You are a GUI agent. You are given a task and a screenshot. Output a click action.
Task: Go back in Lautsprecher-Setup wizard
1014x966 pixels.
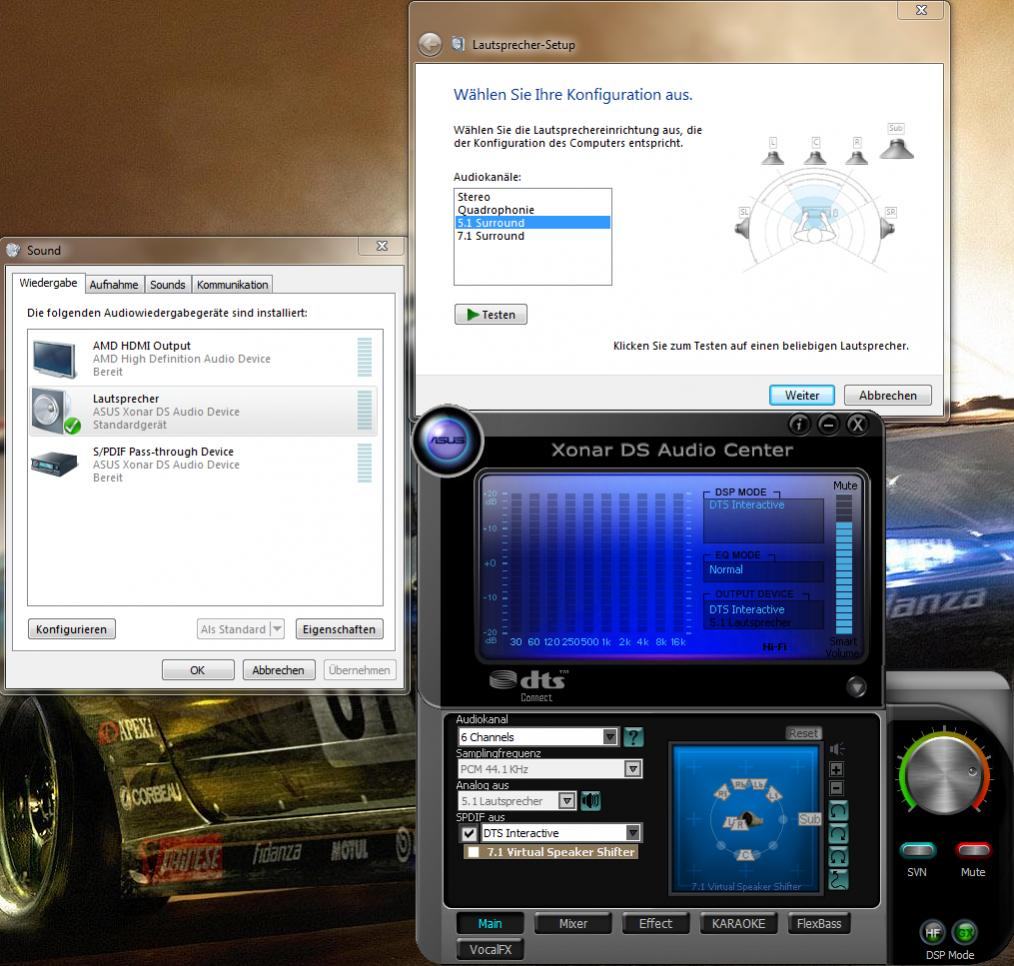tap(430, 45)
